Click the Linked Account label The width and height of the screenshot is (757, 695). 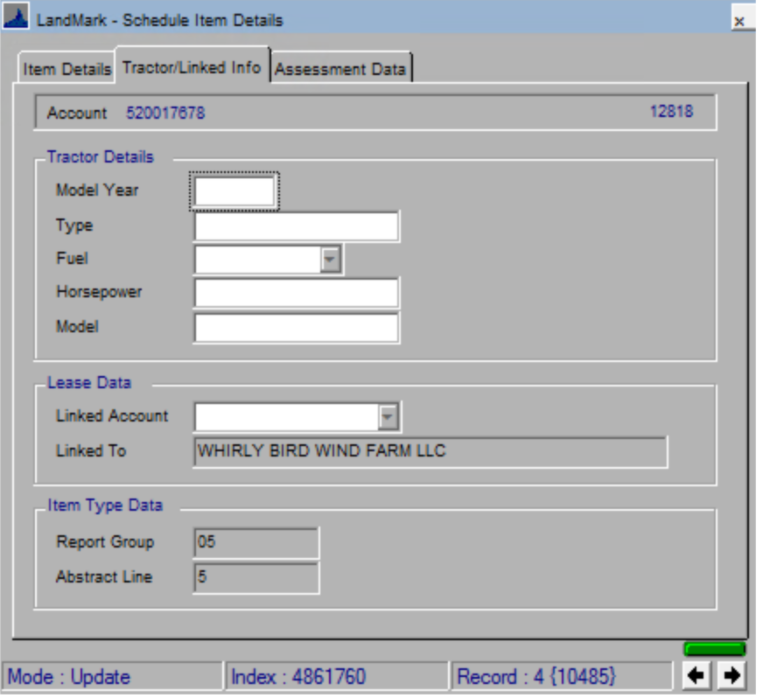click(x=112, y=416)
